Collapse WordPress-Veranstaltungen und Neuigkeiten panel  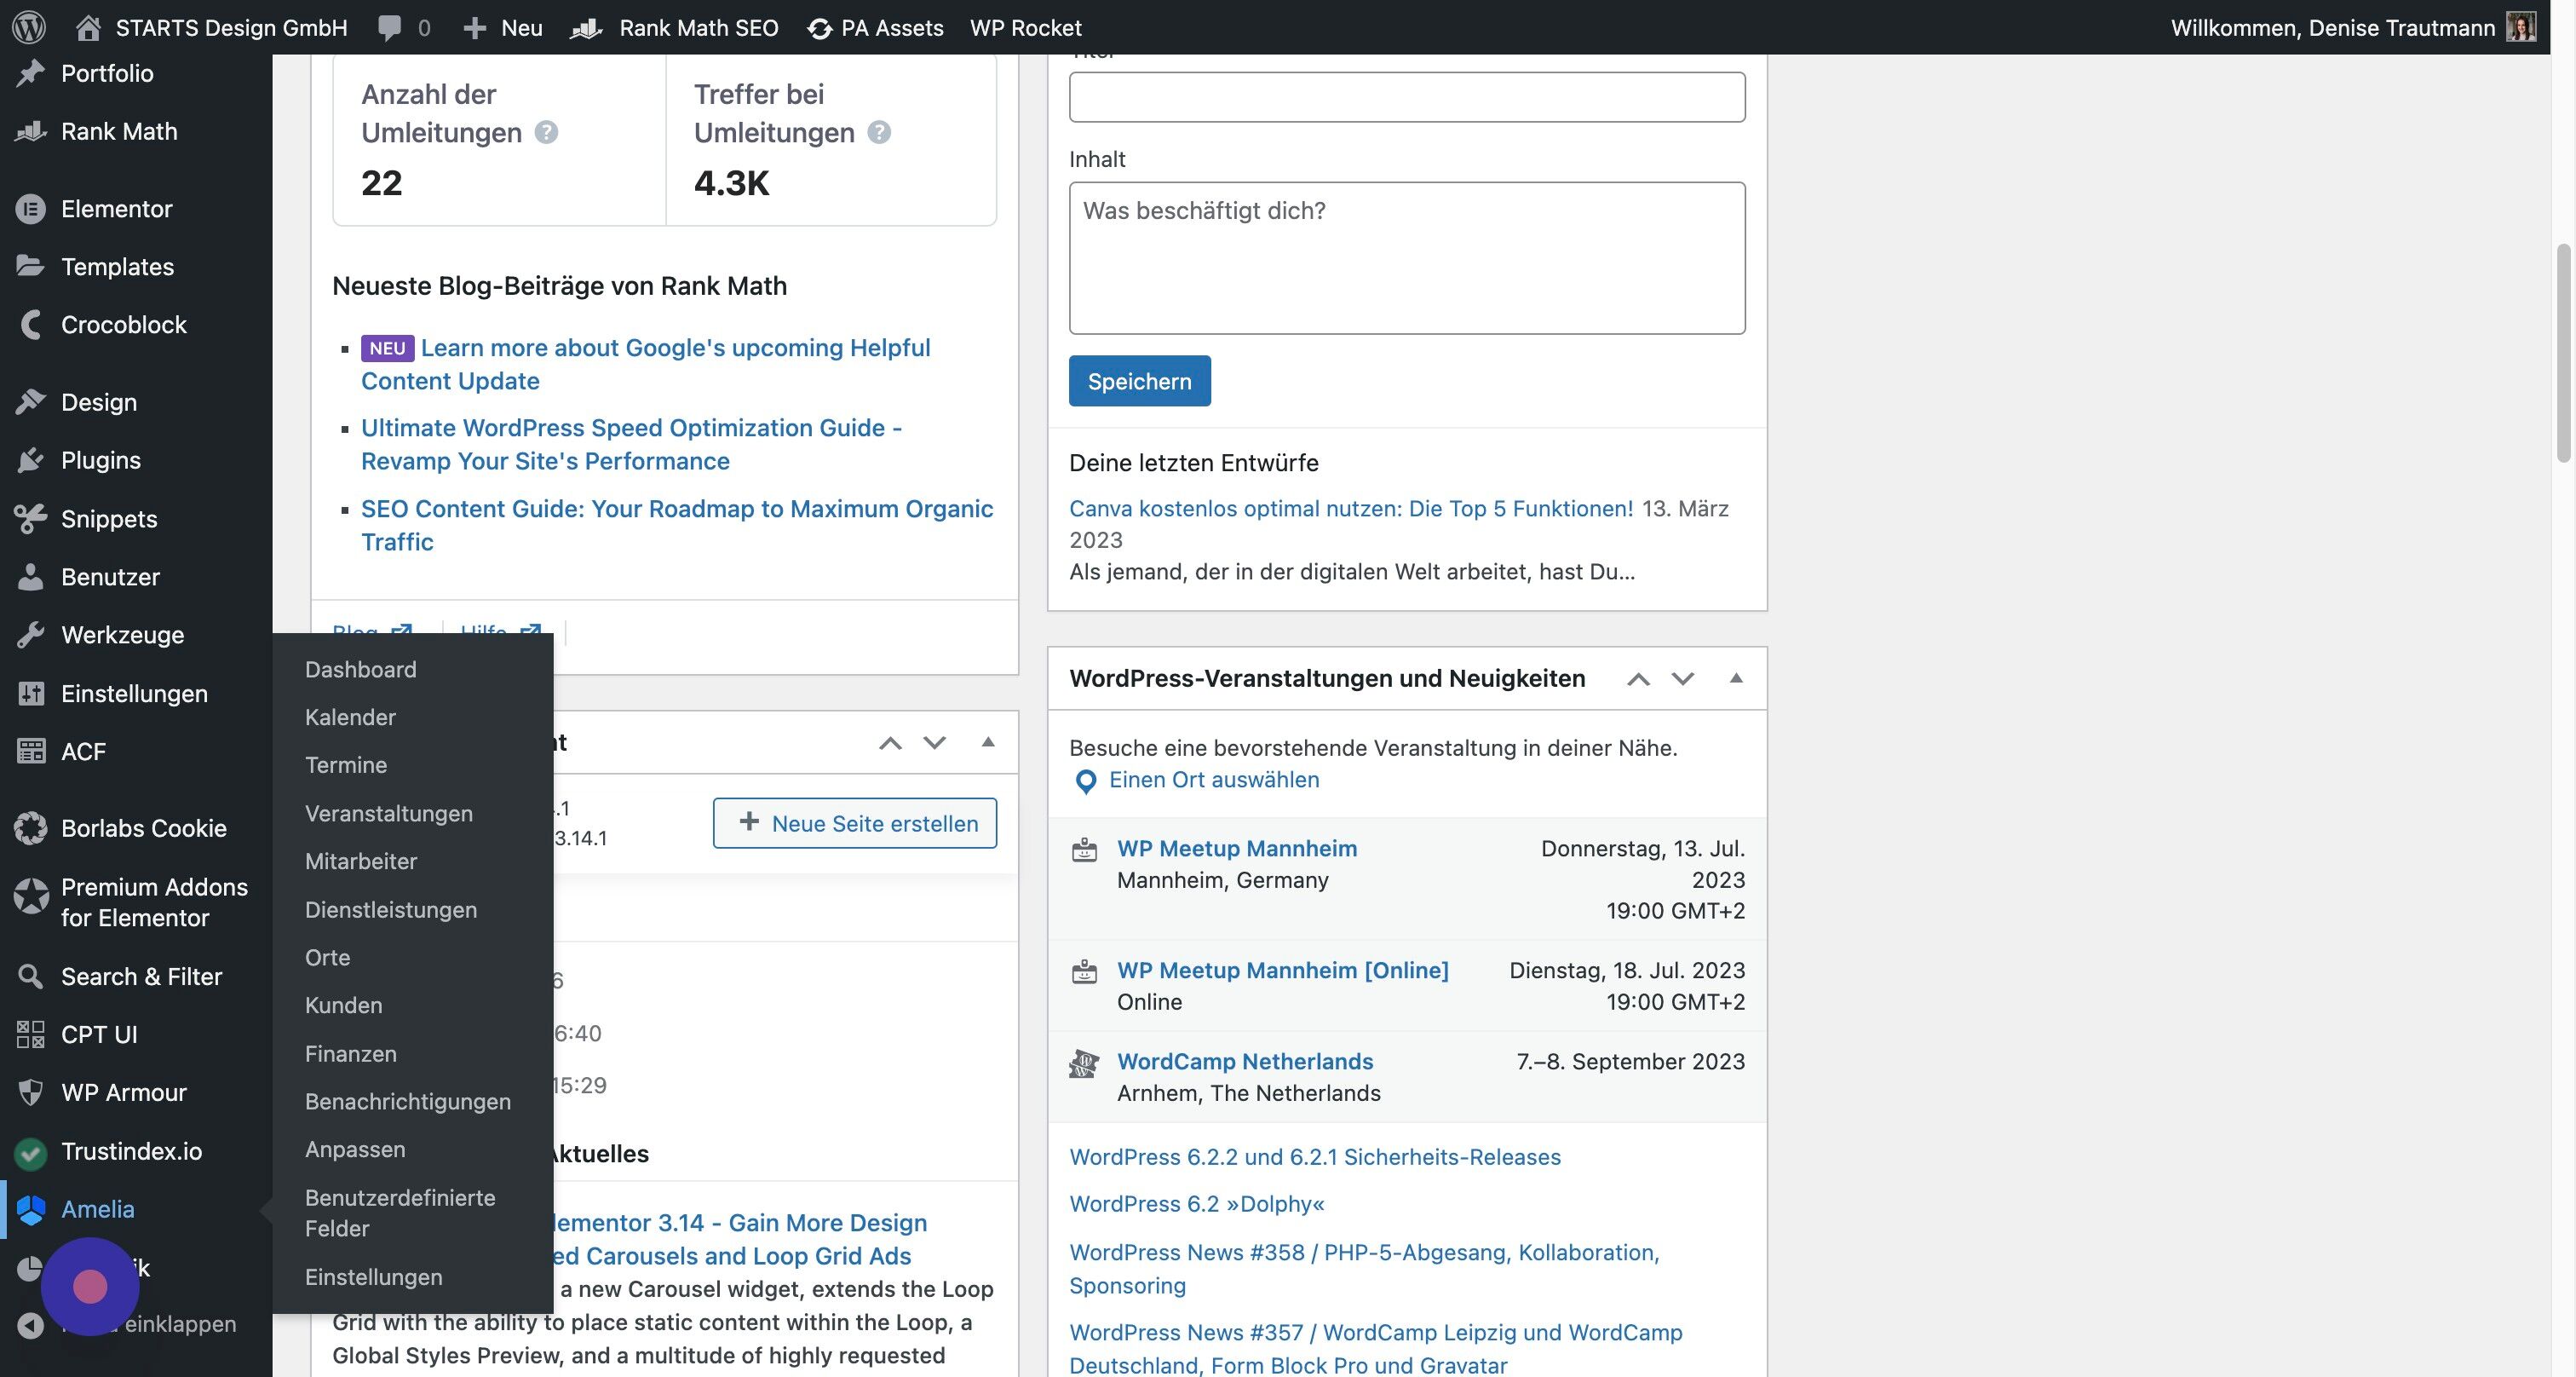(x=1736, y=678)
